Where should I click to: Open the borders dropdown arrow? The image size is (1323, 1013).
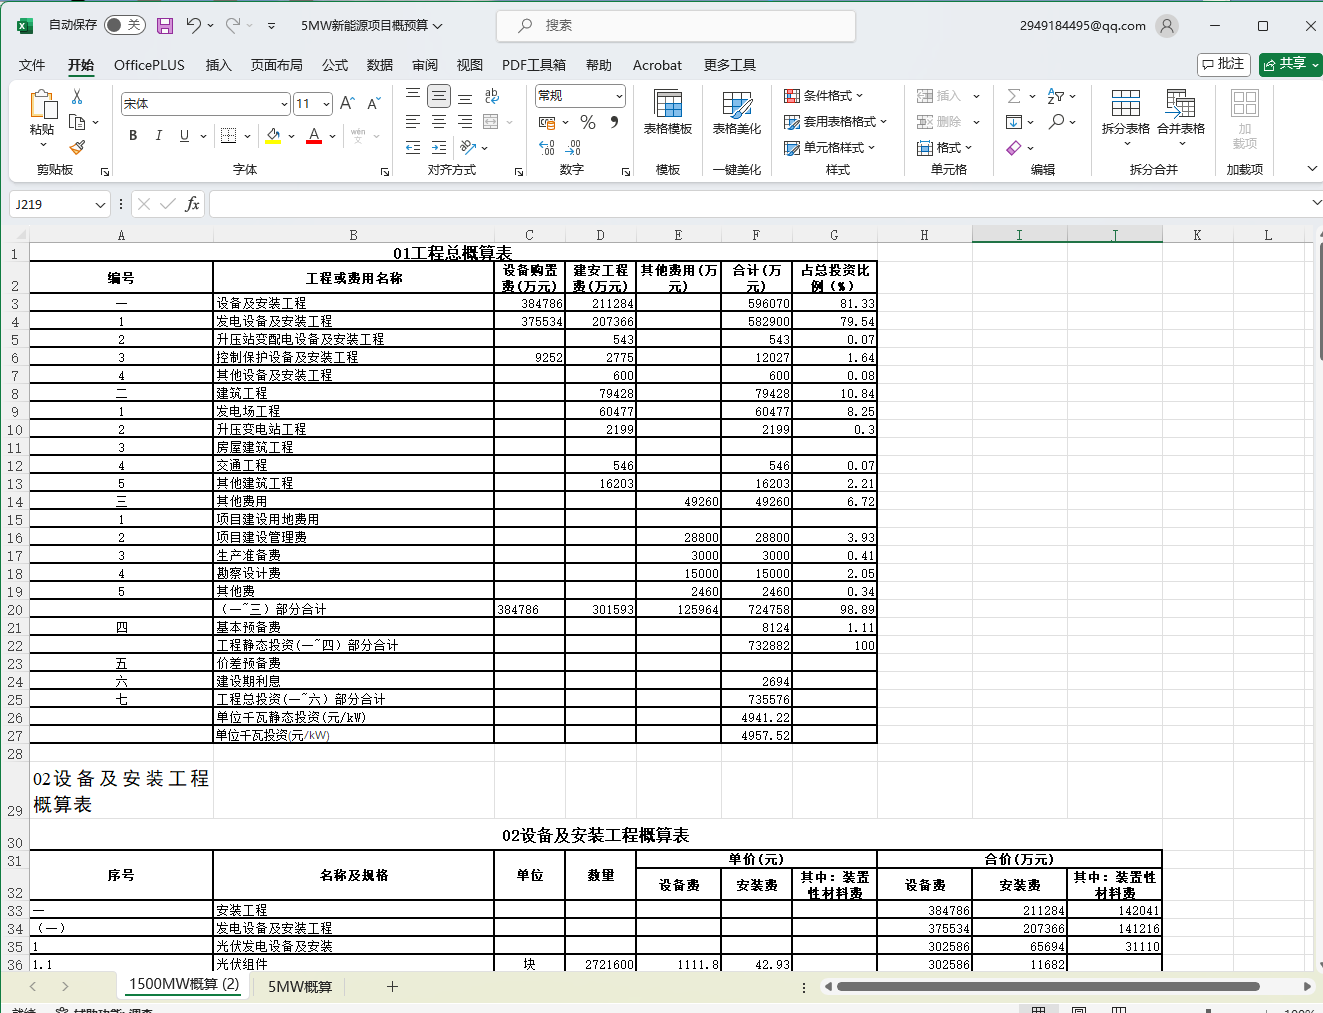pyautogui.click(x=247, y=136)
